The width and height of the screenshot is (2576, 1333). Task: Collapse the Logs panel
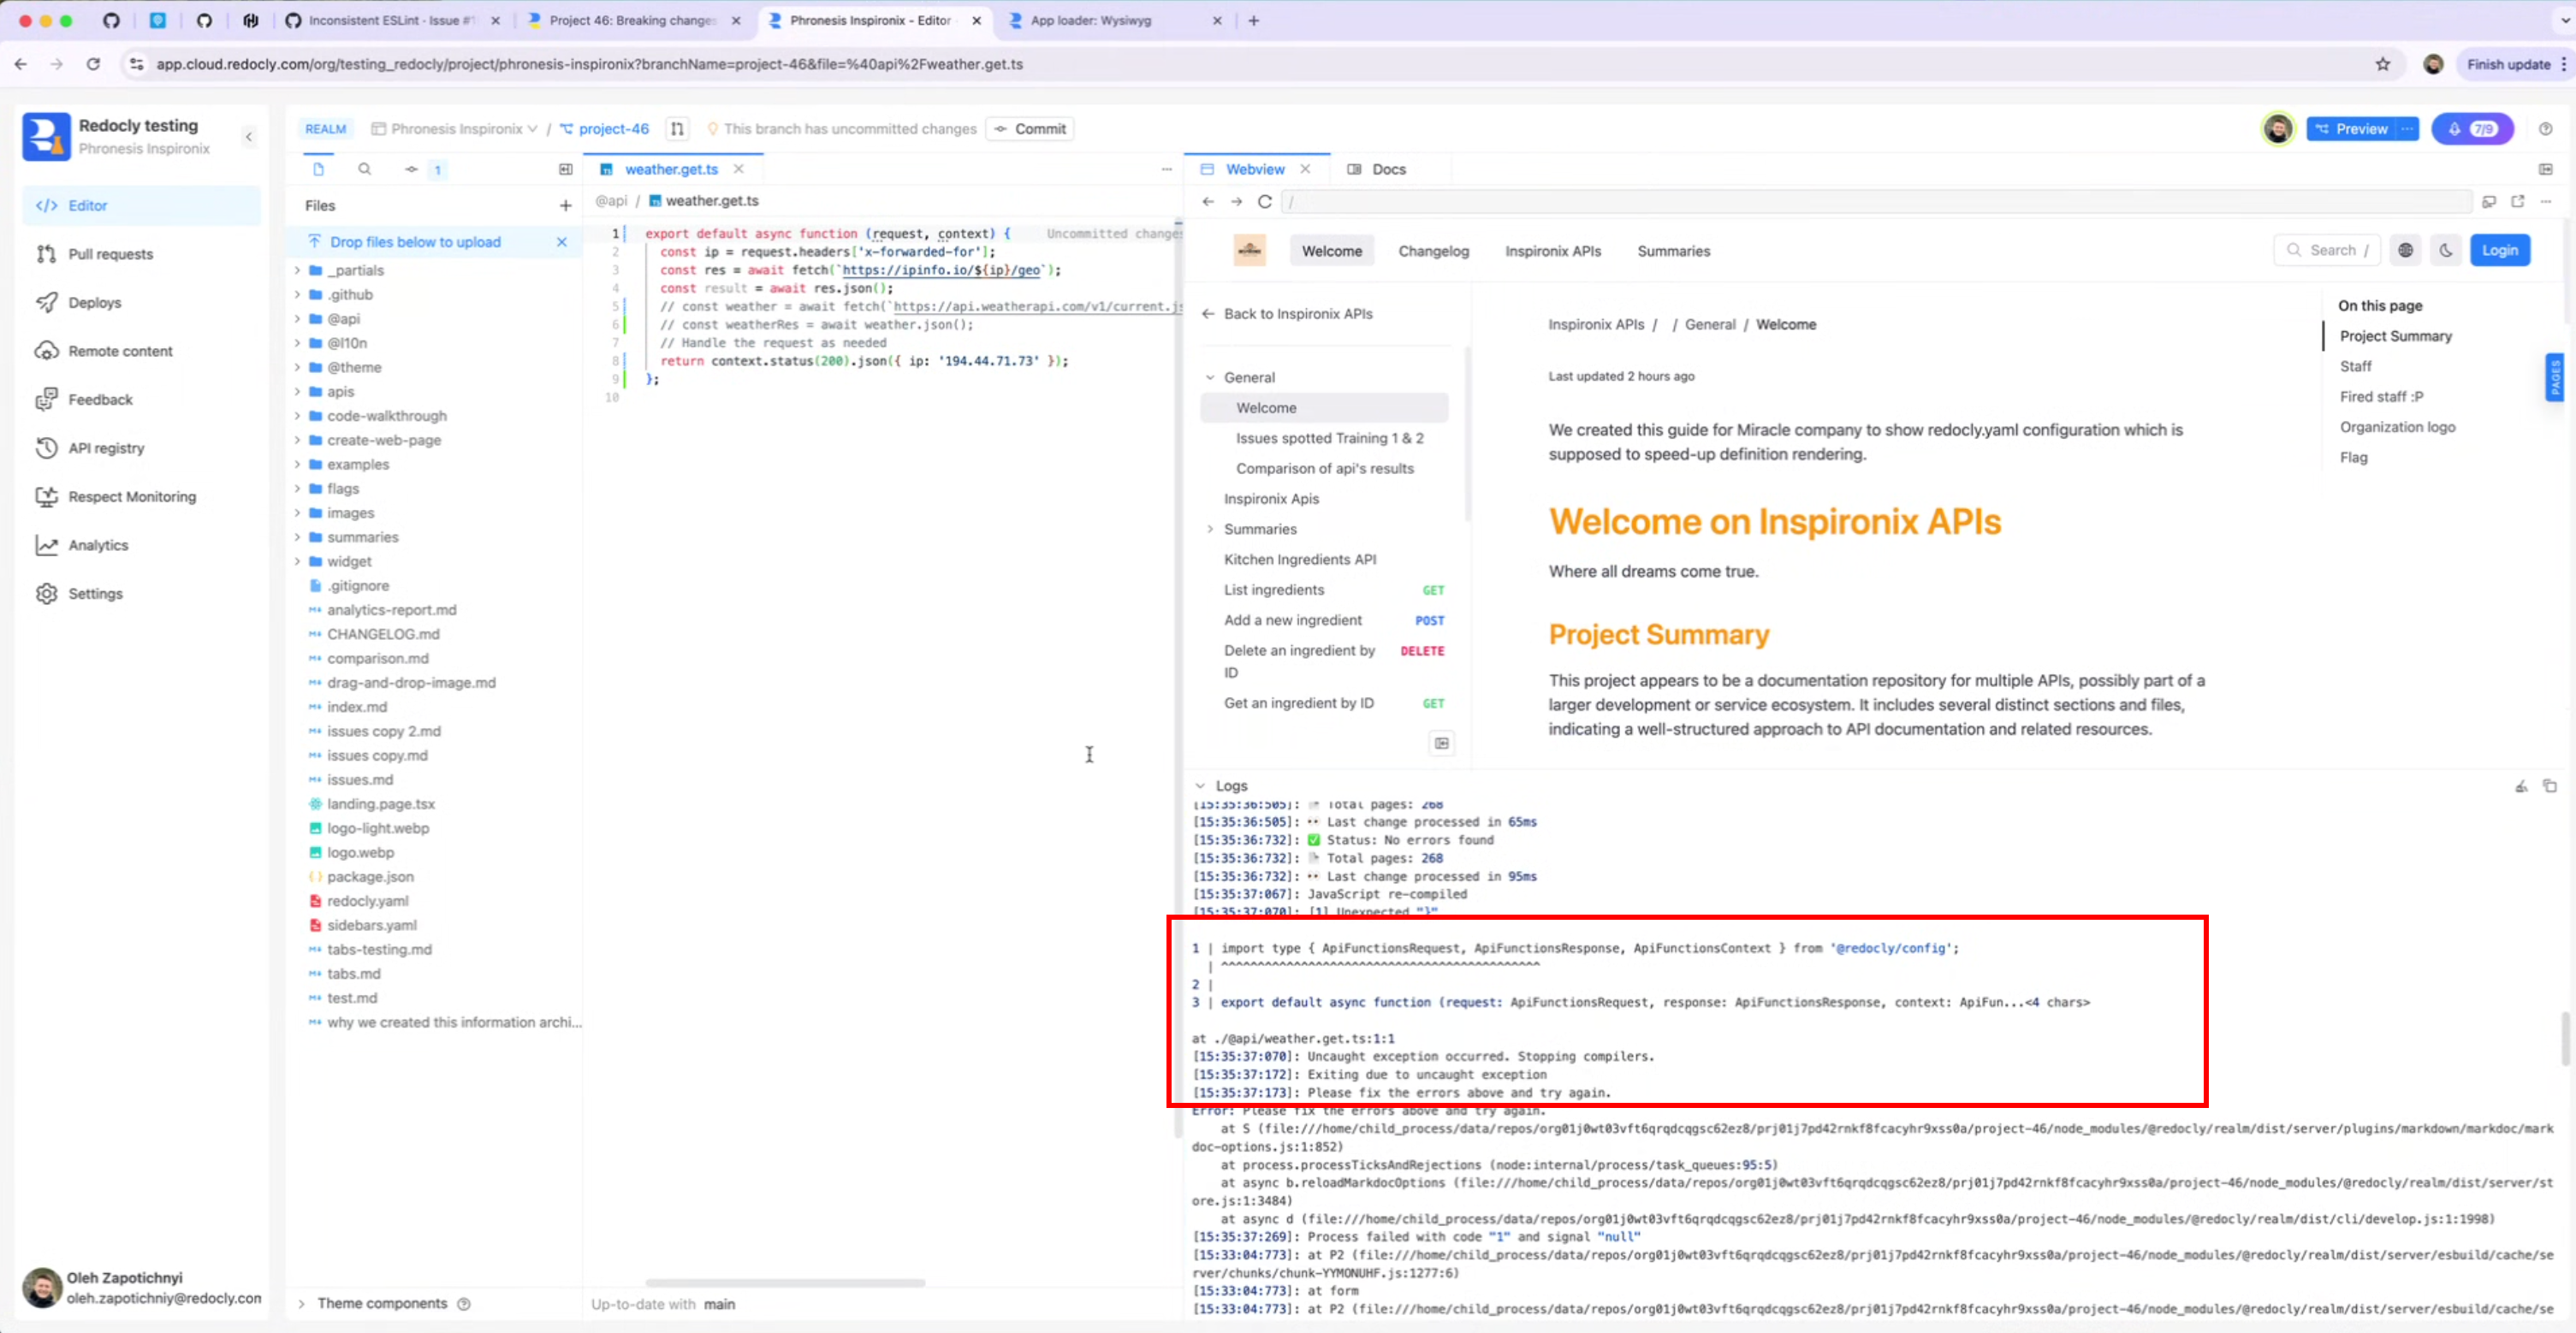point(1200,786)
